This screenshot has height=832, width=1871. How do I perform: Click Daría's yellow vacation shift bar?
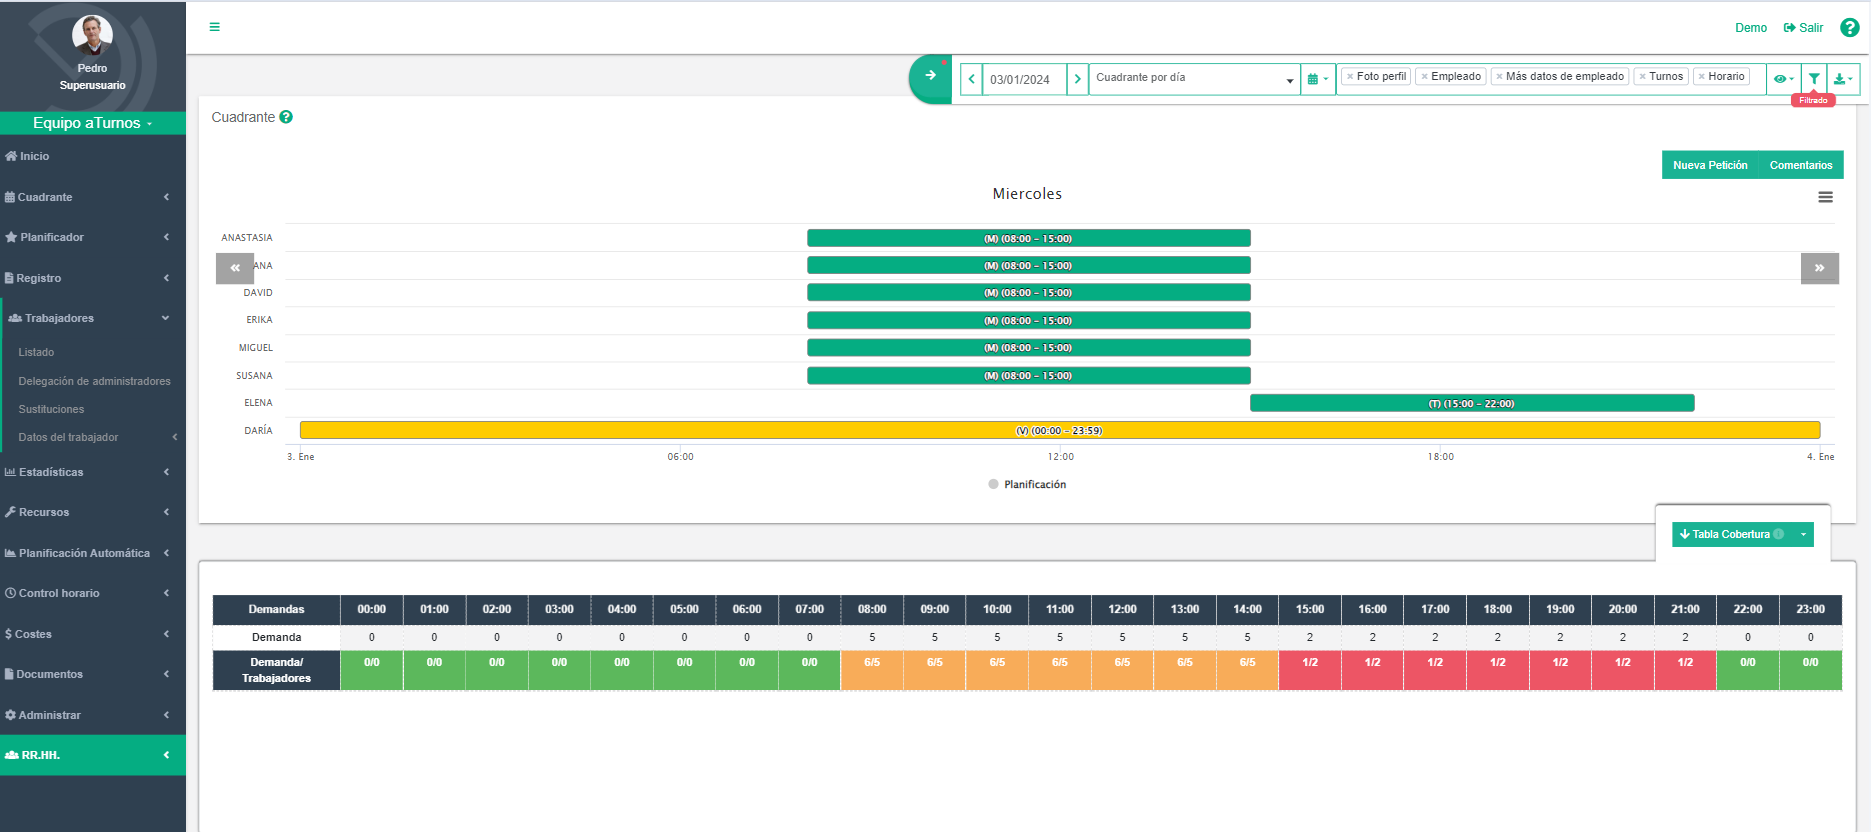[x=1059, y=430]
